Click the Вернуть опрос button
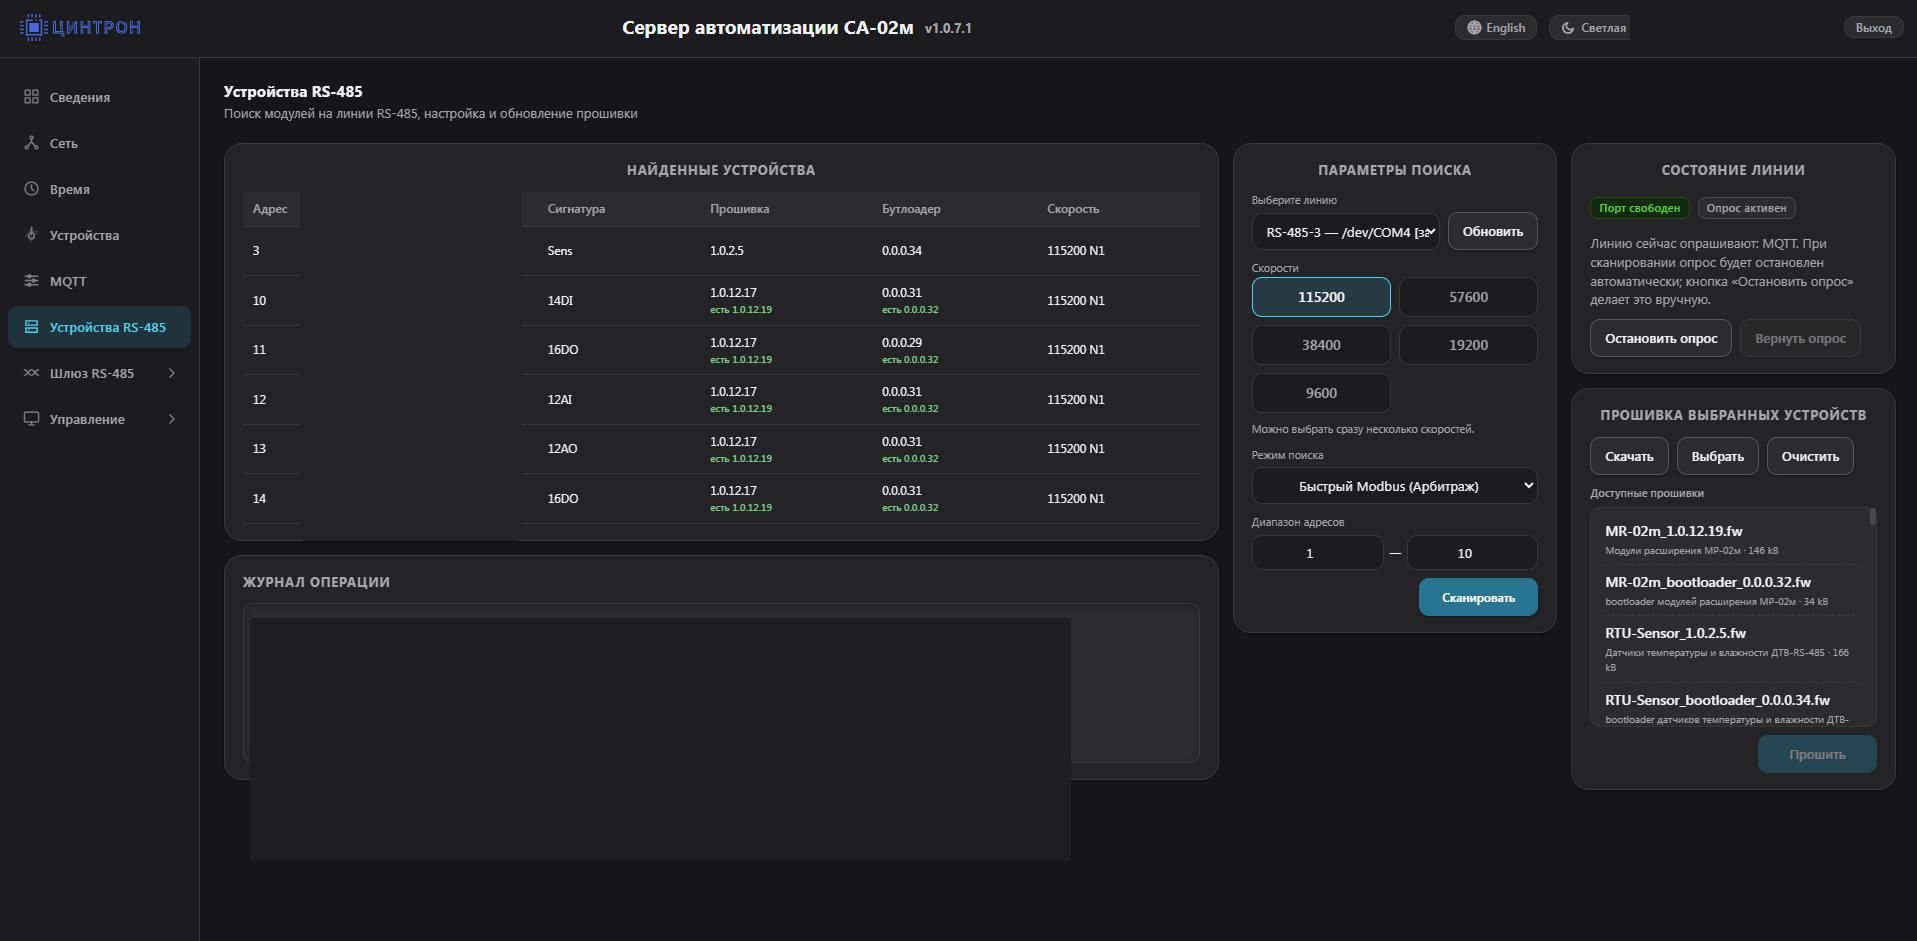 1800,338
